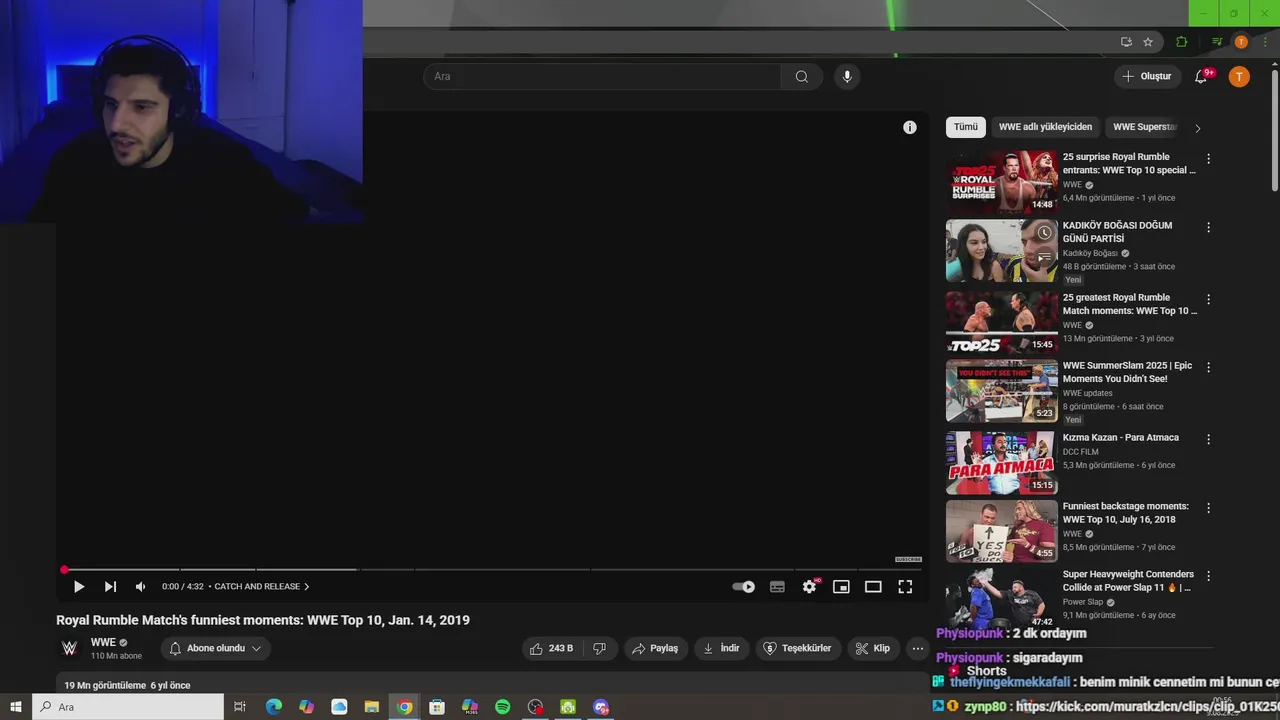
Task: Bookmark this page with the star icon
Action: point(1148,42)
